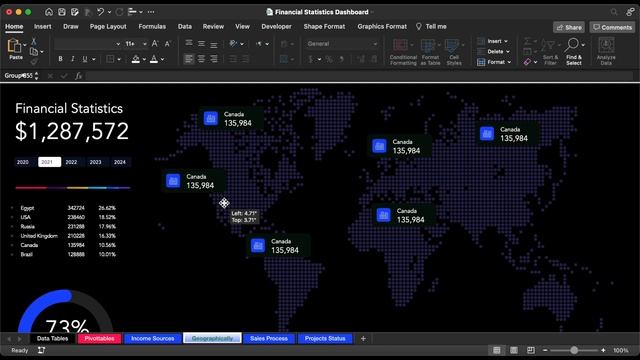
Task: Click the Font Color letter A icon
Action: point(153,59)
